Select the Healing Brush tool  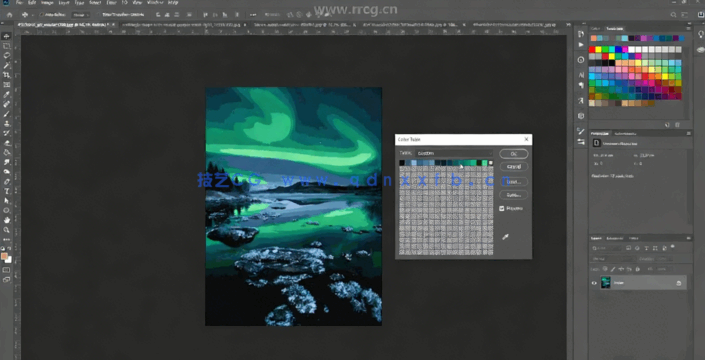pos(6,104)
